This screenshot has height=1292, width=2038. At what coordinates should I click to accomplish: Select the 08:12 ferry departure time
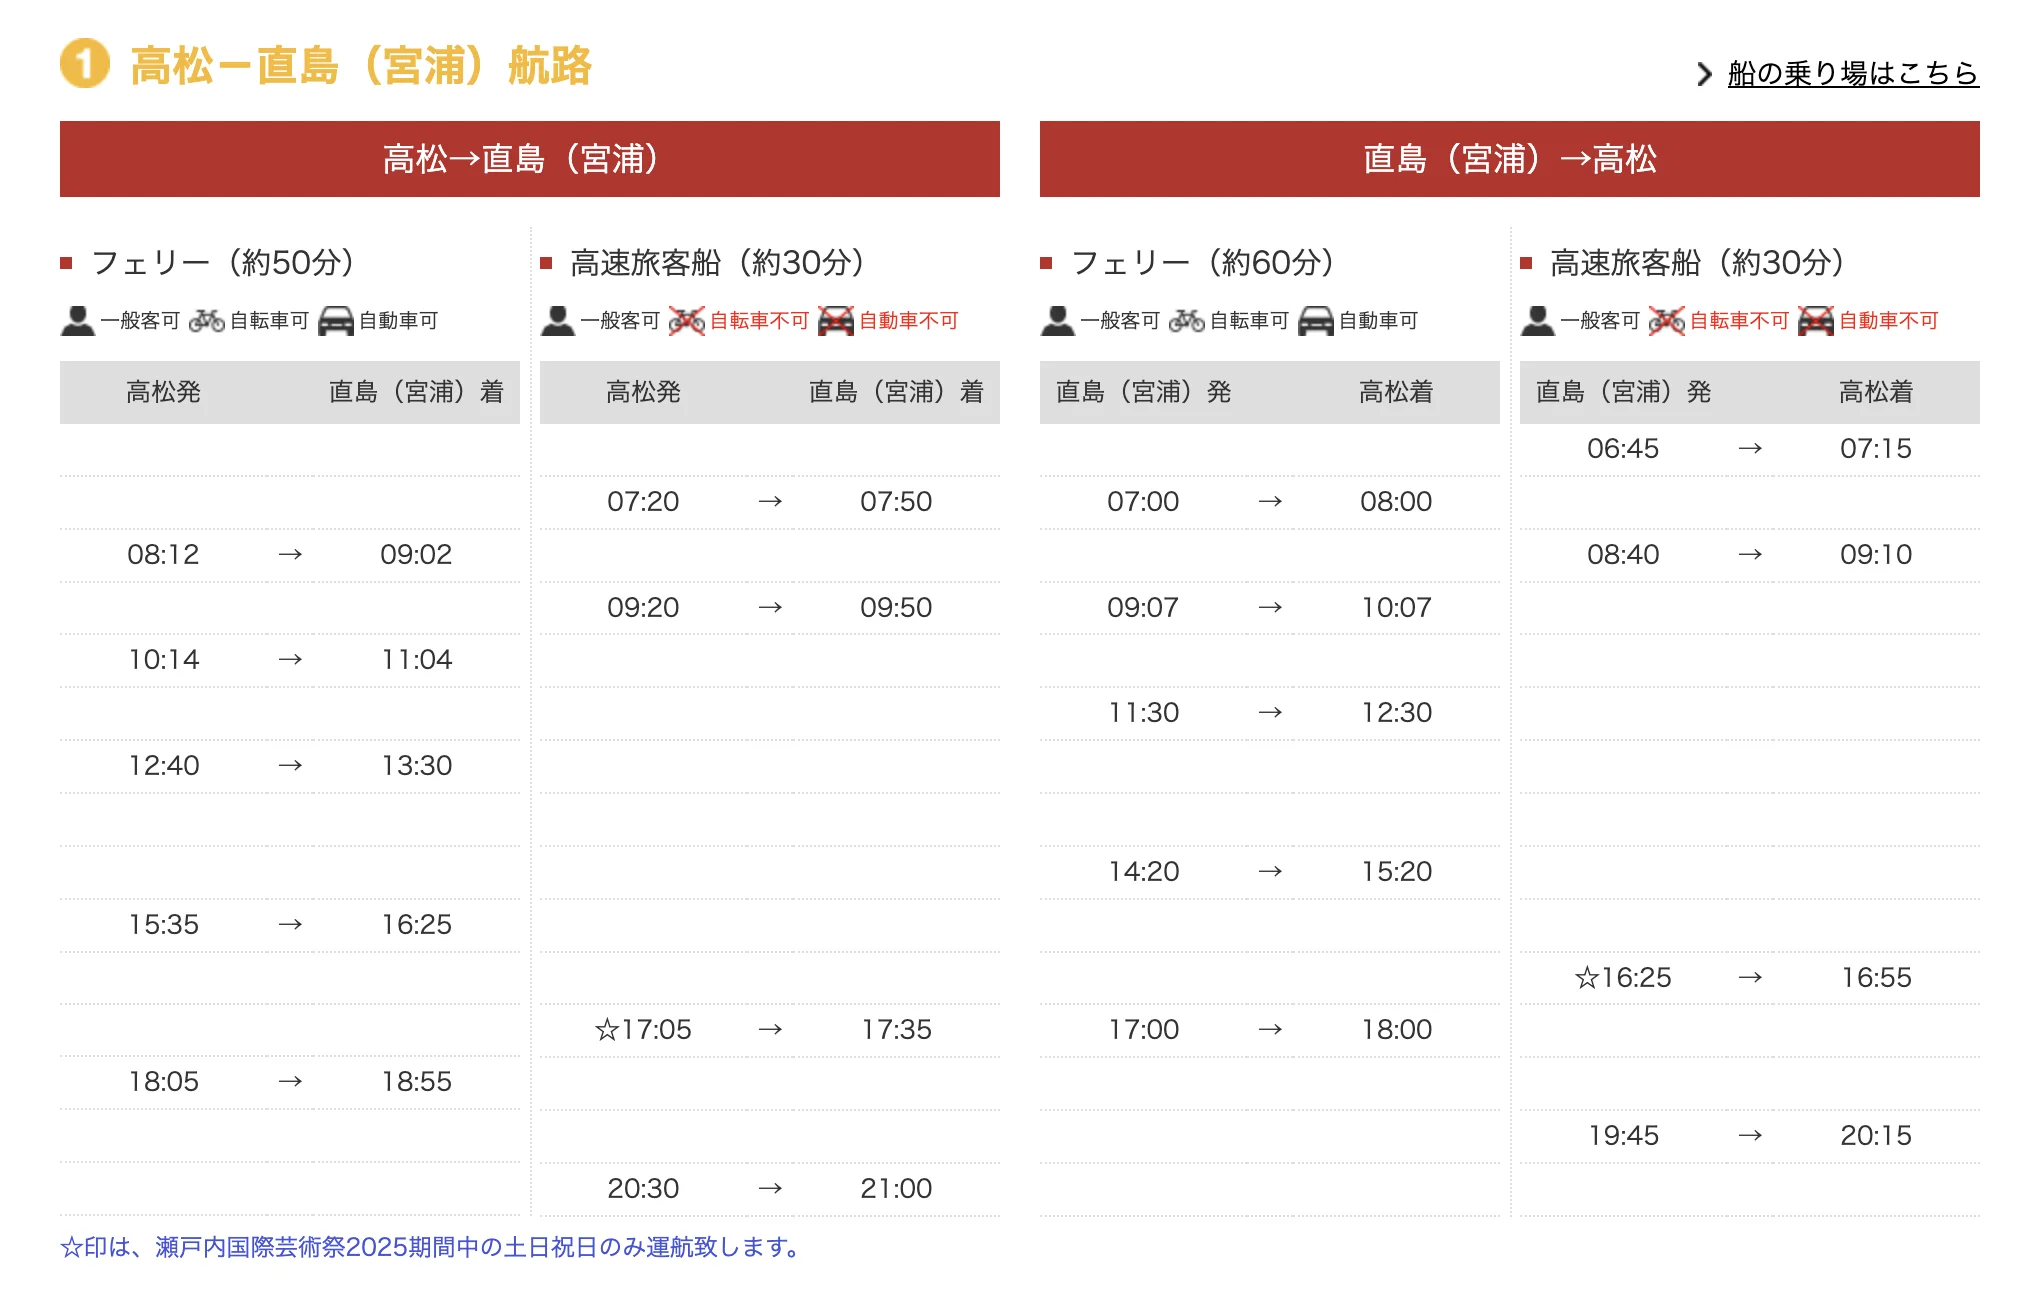(163, 554)
